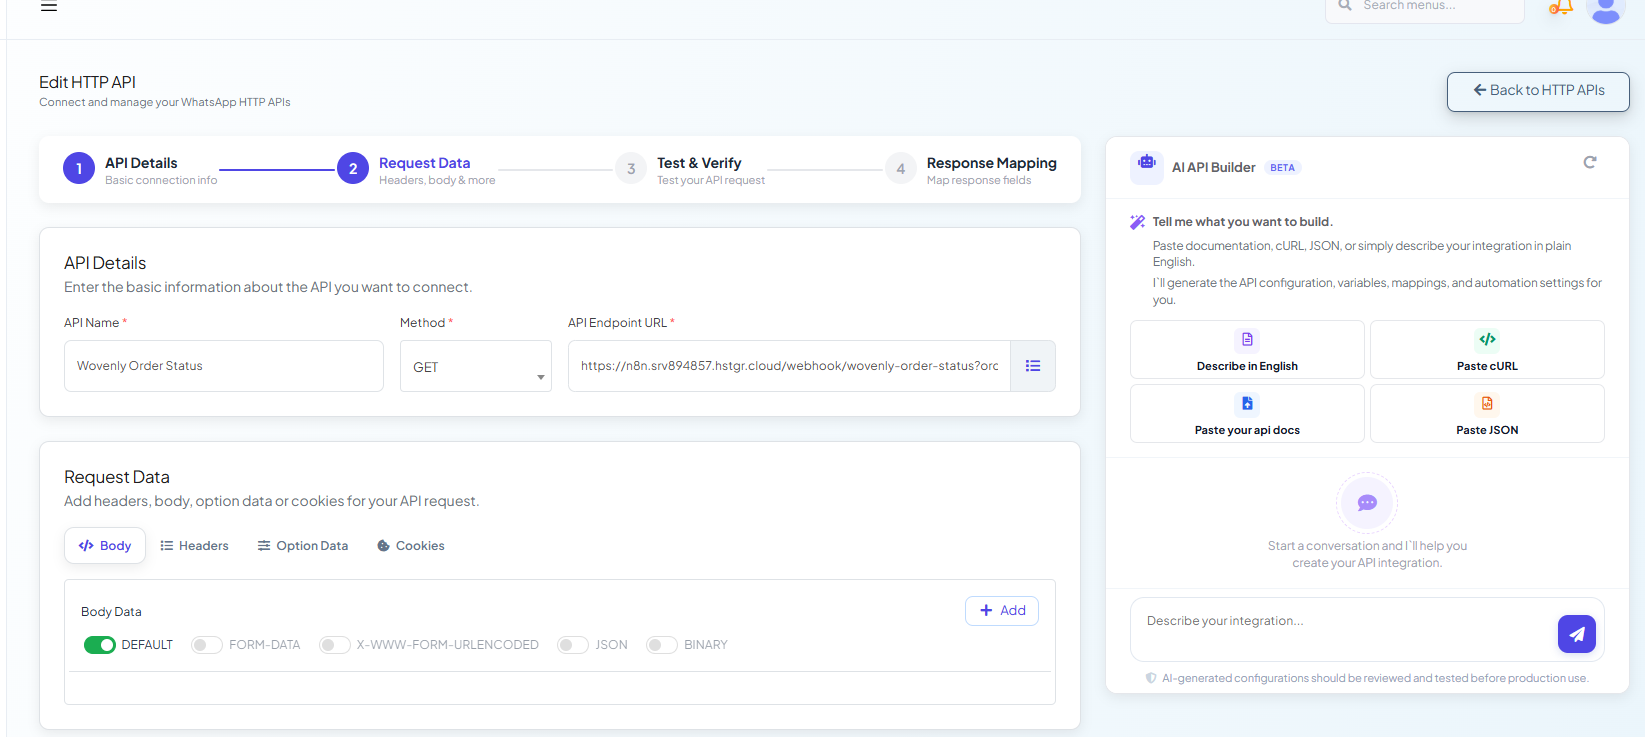Screen dimensions: 1645x737
Task: Click the magic wand icon beside Tell me
Action: 1137,222
